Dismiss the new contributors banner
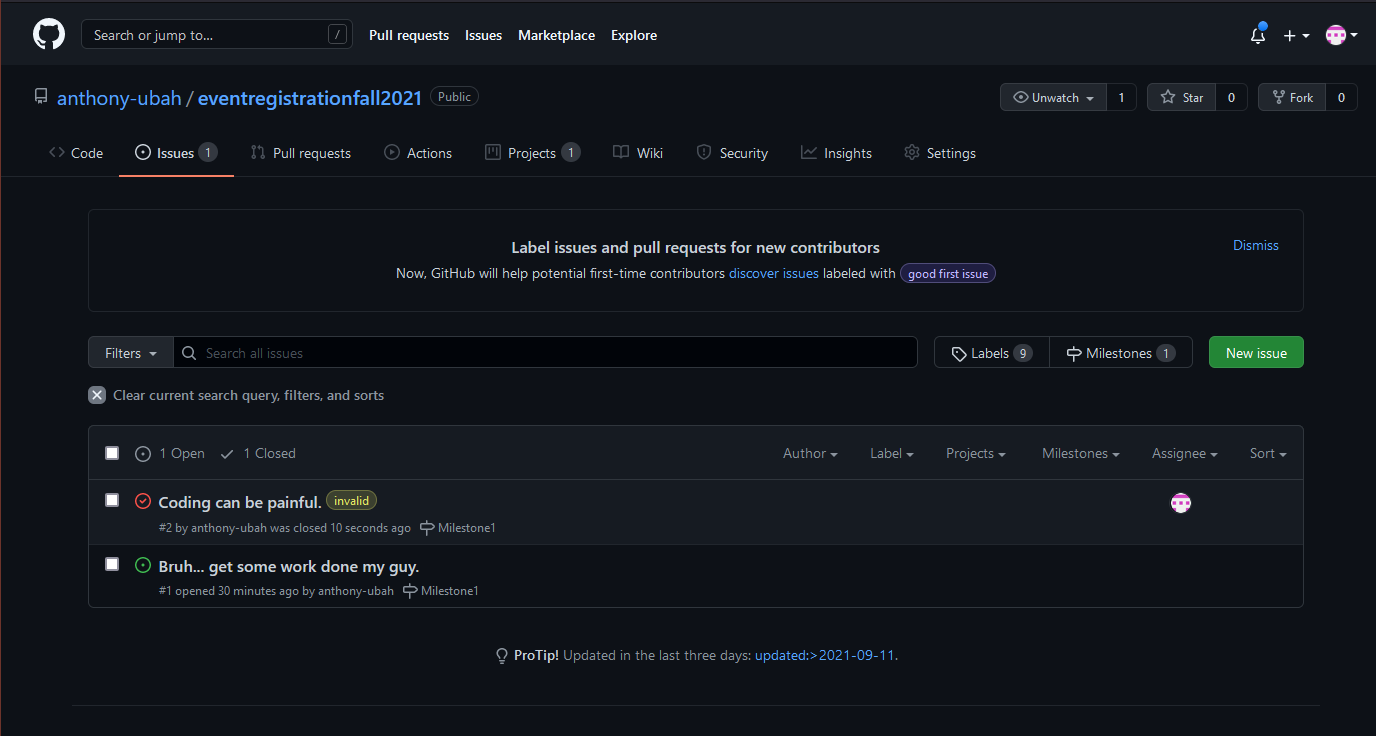 pos(1255,245)
